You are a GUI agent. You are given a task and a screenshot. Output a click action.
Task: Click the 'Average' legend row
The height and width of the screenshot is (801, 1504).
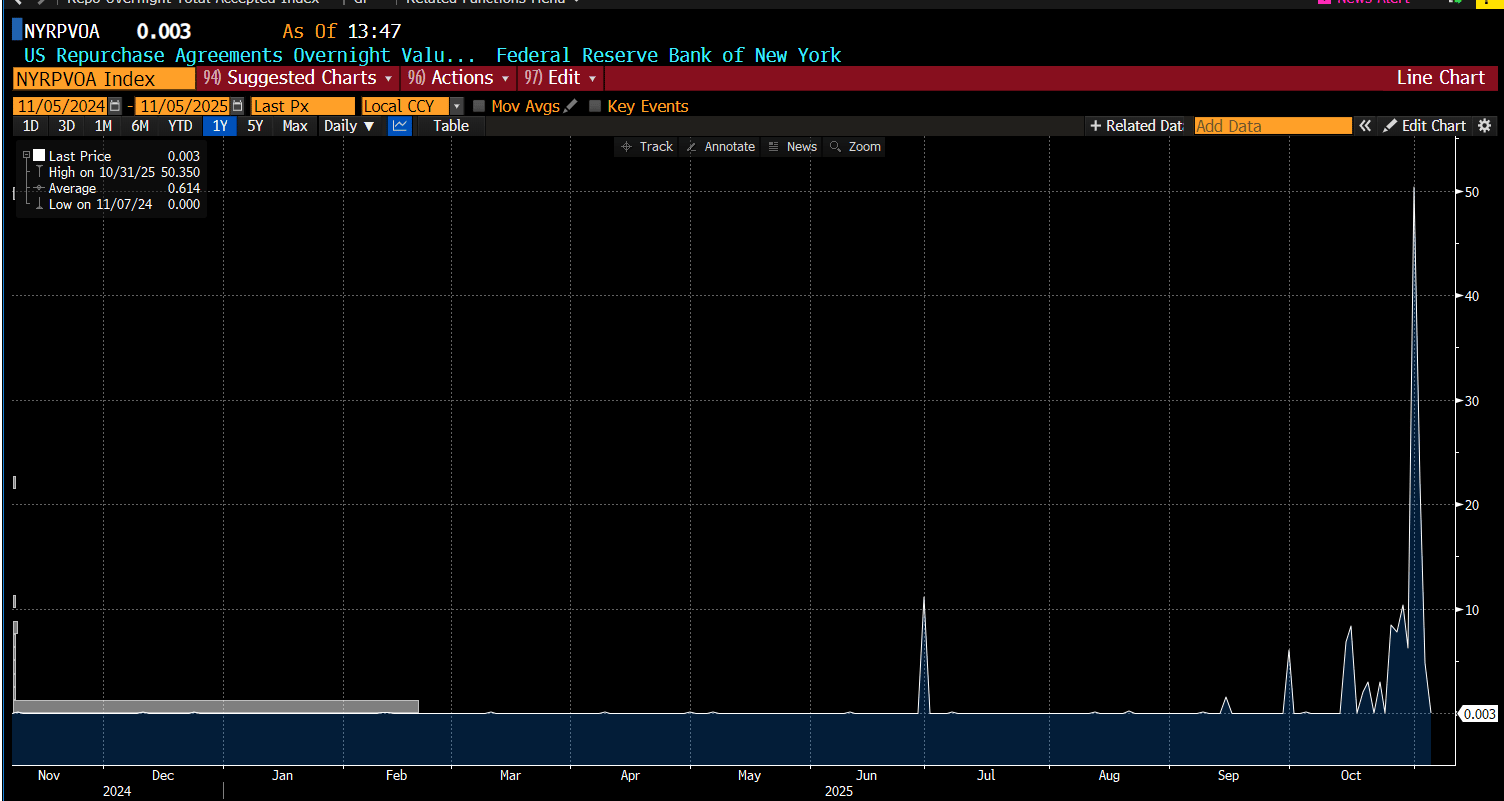117,188
